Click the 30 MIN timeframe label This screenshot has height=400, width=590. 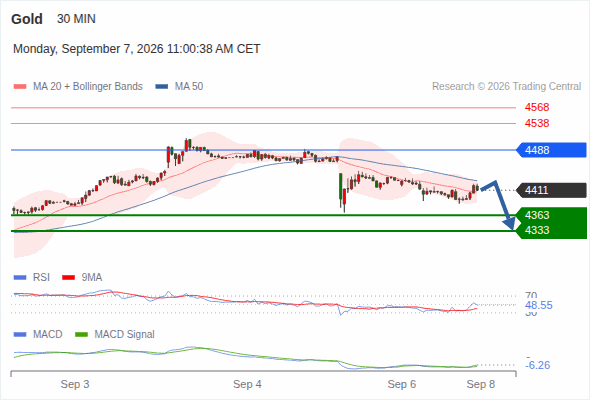point(76,19)
